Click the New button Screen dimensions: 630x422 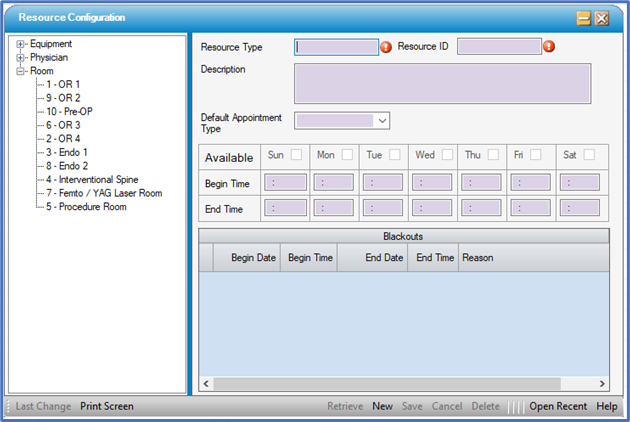click(x=382, y=407)
